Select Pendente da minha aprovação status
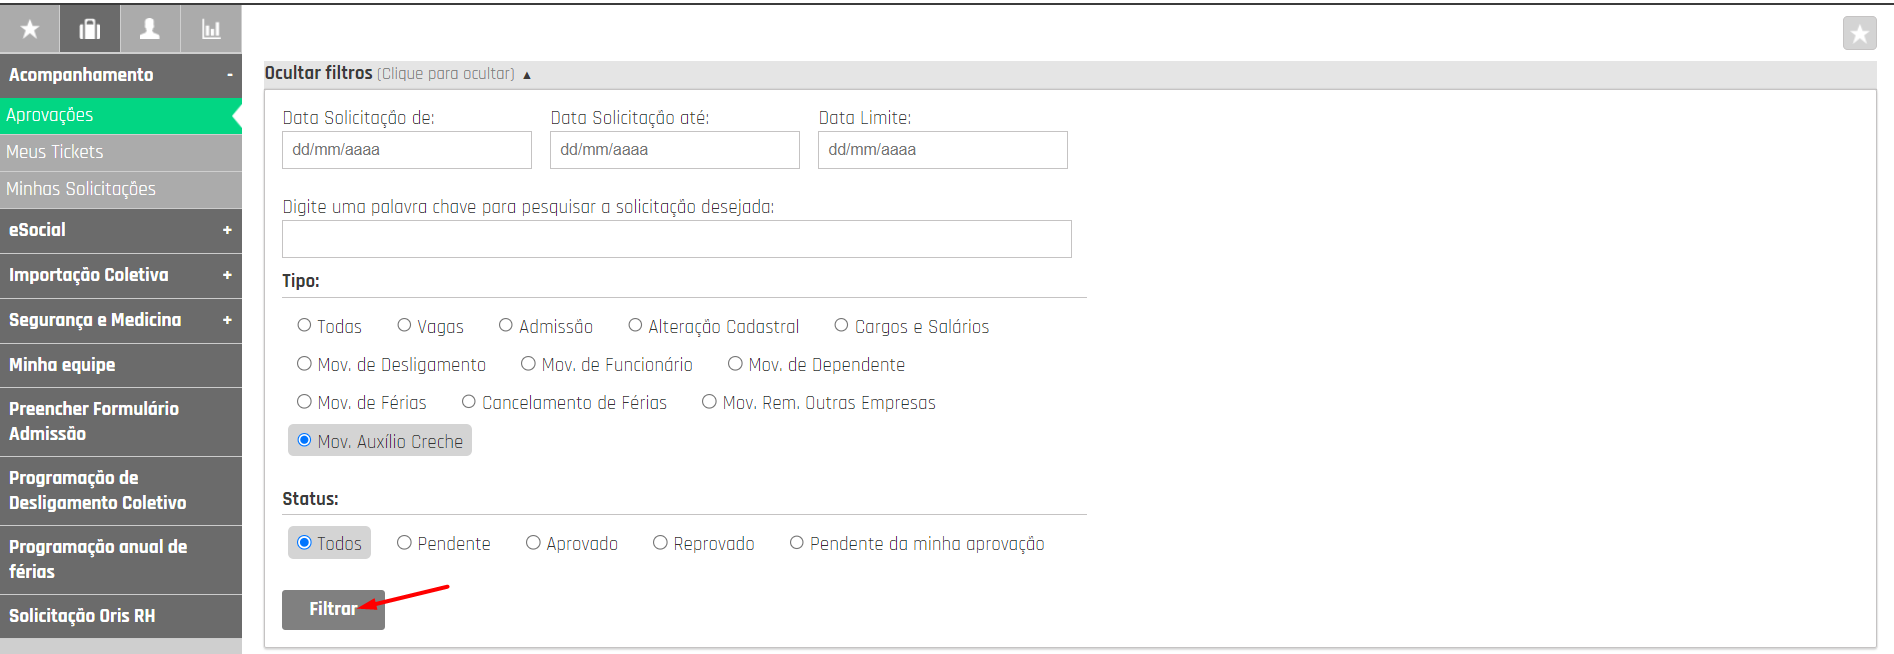1894x654 pixels. click(x=796, y=542)
